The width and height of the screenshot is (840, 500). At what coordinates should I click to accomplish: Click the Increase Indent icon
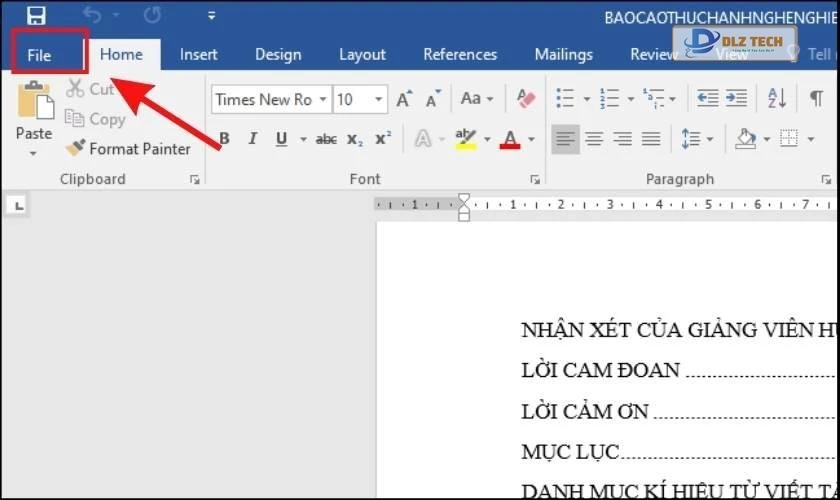735,99
